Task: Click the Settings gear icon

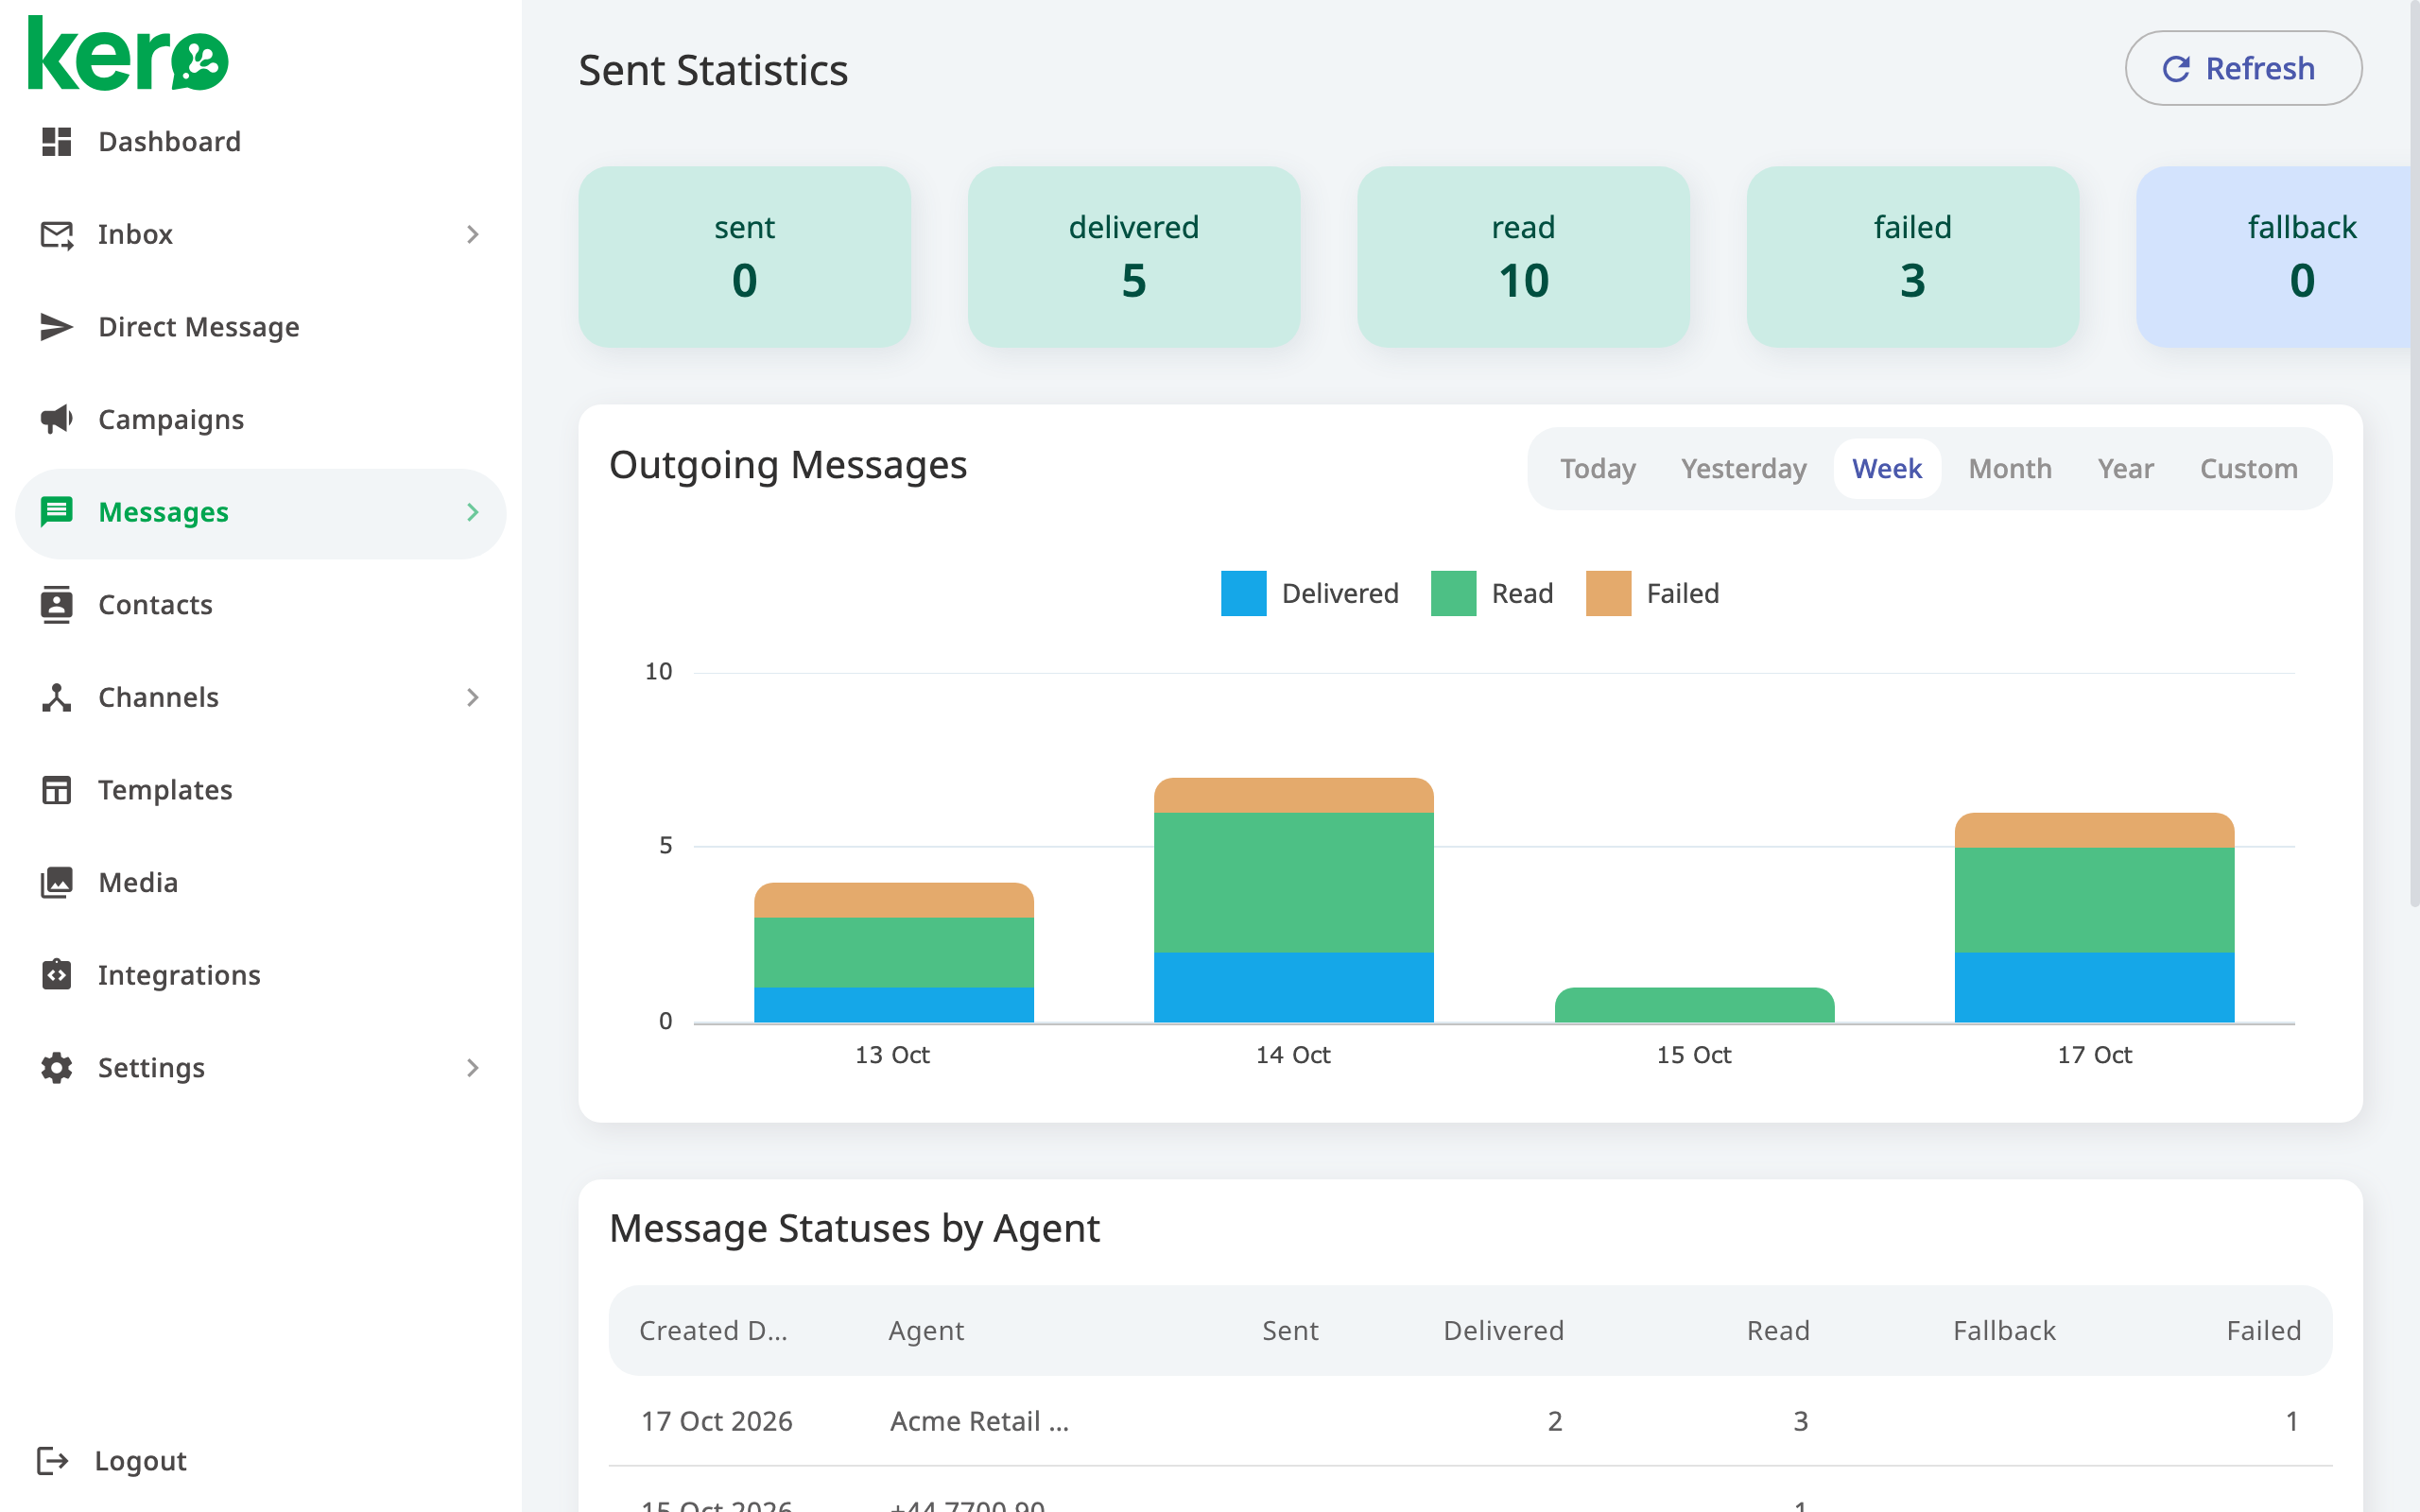Action: click(x=57, y=1068)
